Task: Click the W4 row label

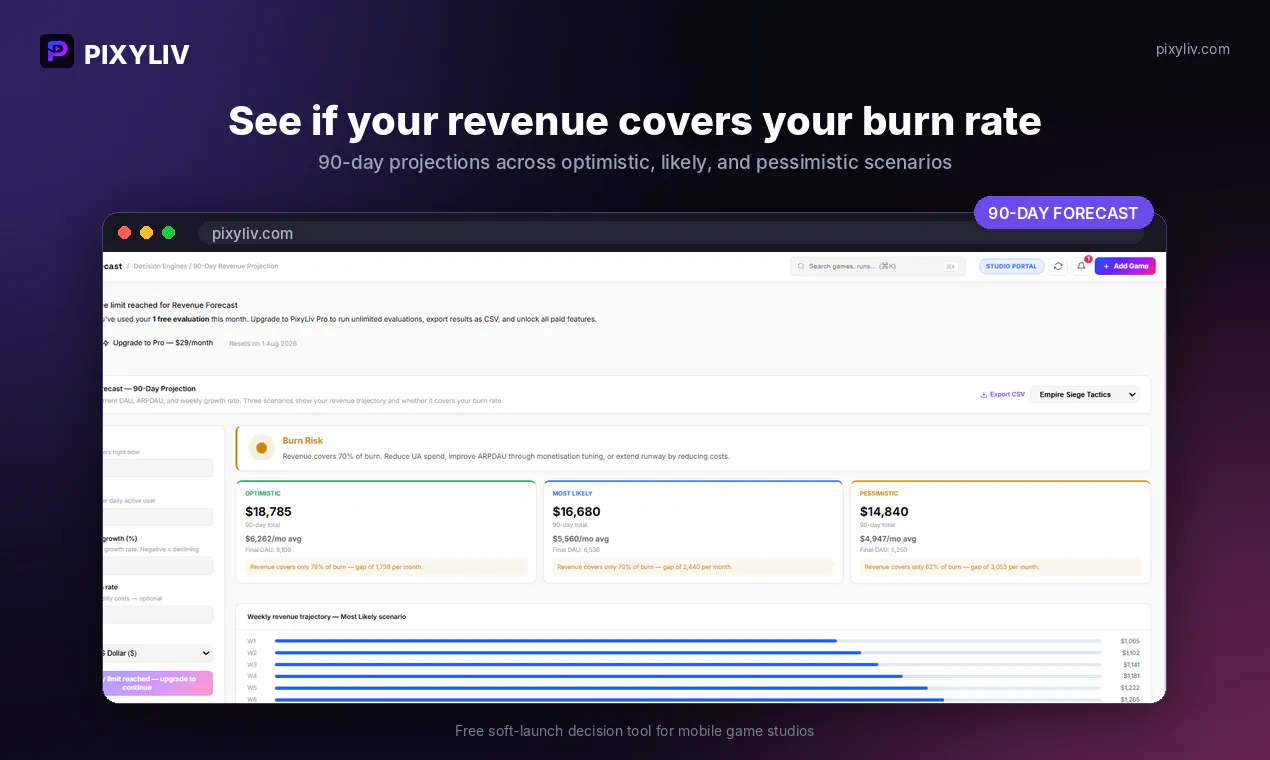Action: (252, 676)
